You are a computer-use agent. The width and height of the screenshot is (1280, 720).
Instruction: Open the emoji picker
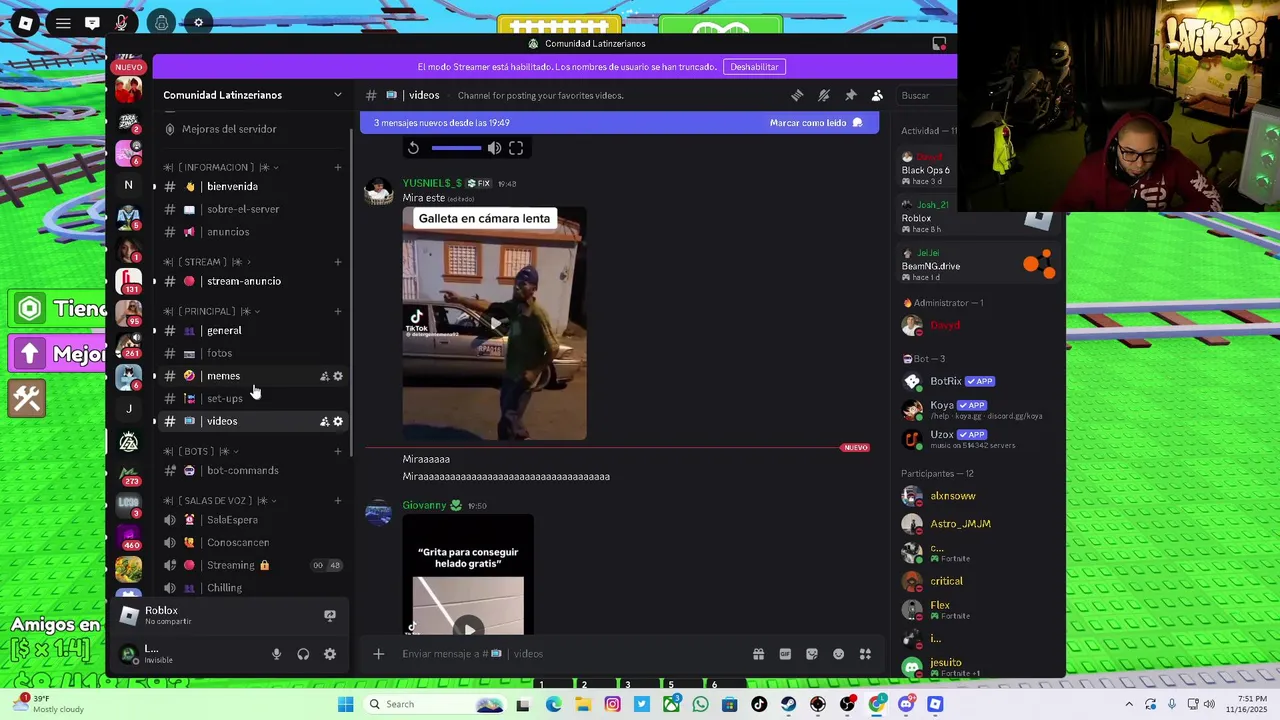tap(838, 654)
